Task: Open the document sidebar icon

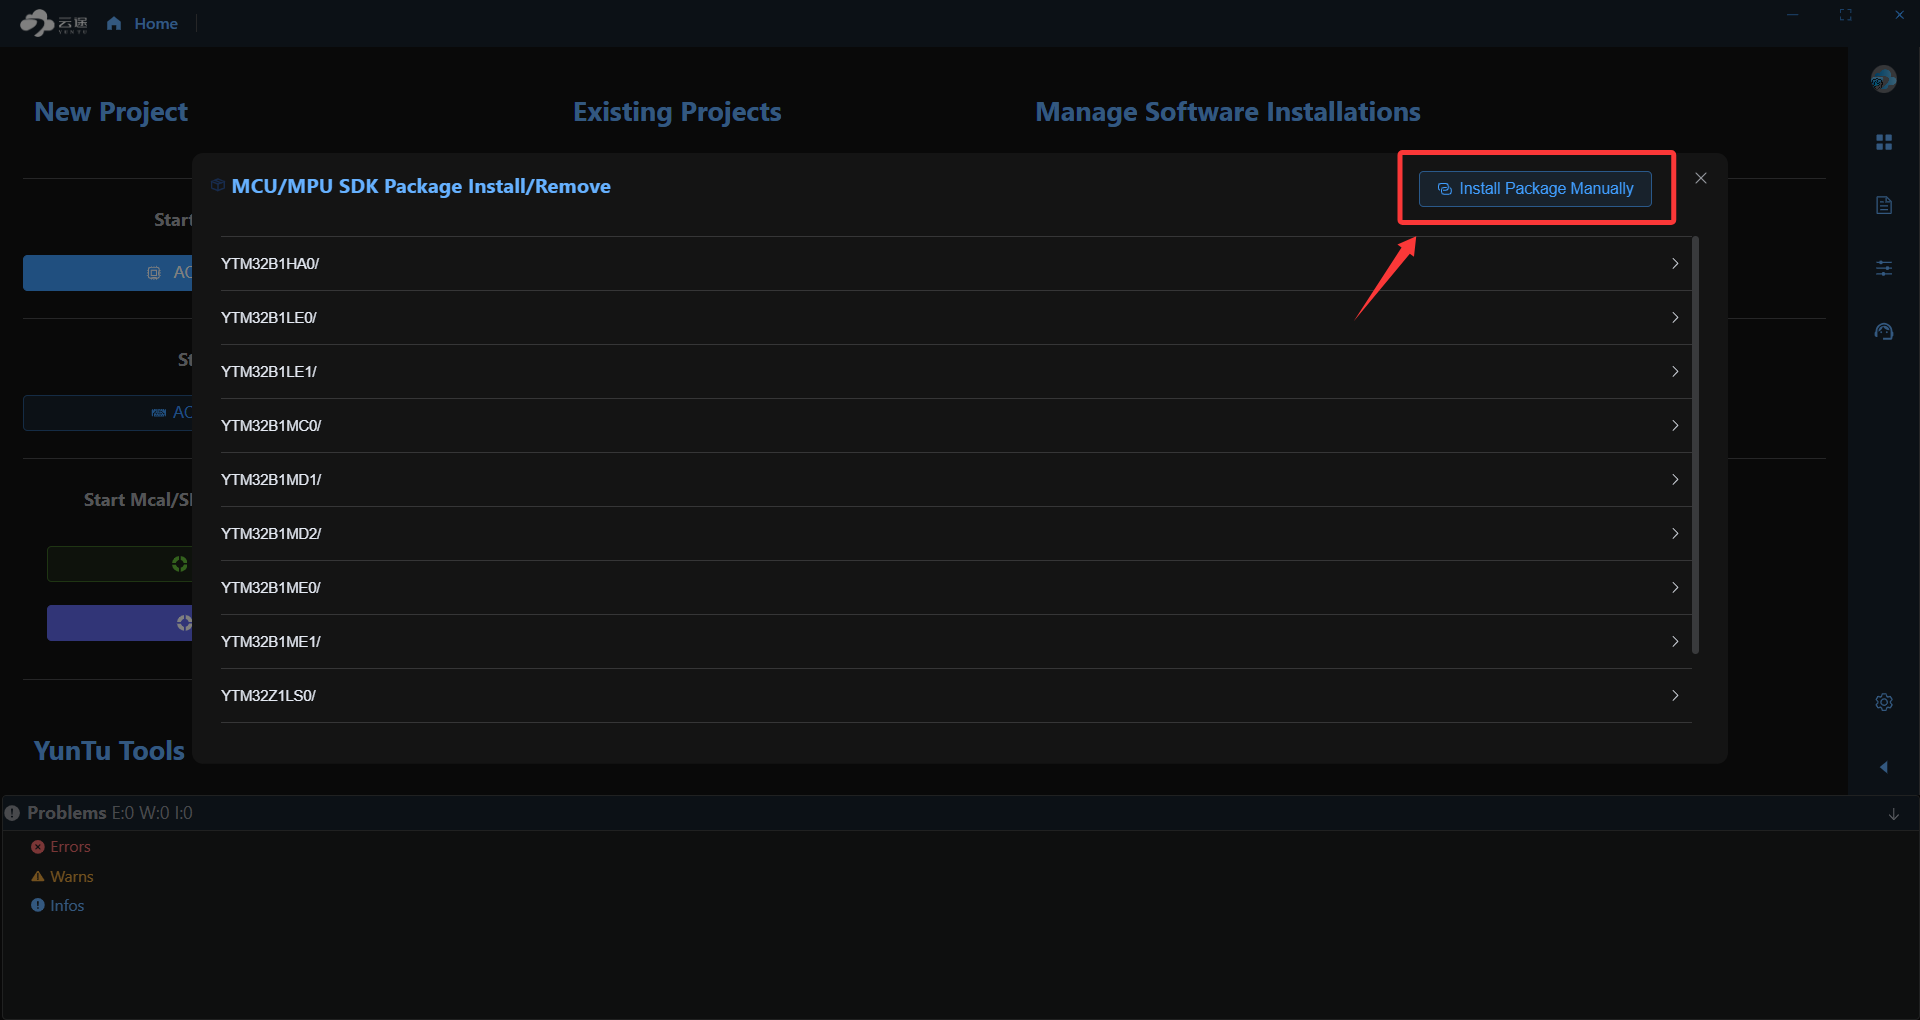Action: (x=1884, y=205)
